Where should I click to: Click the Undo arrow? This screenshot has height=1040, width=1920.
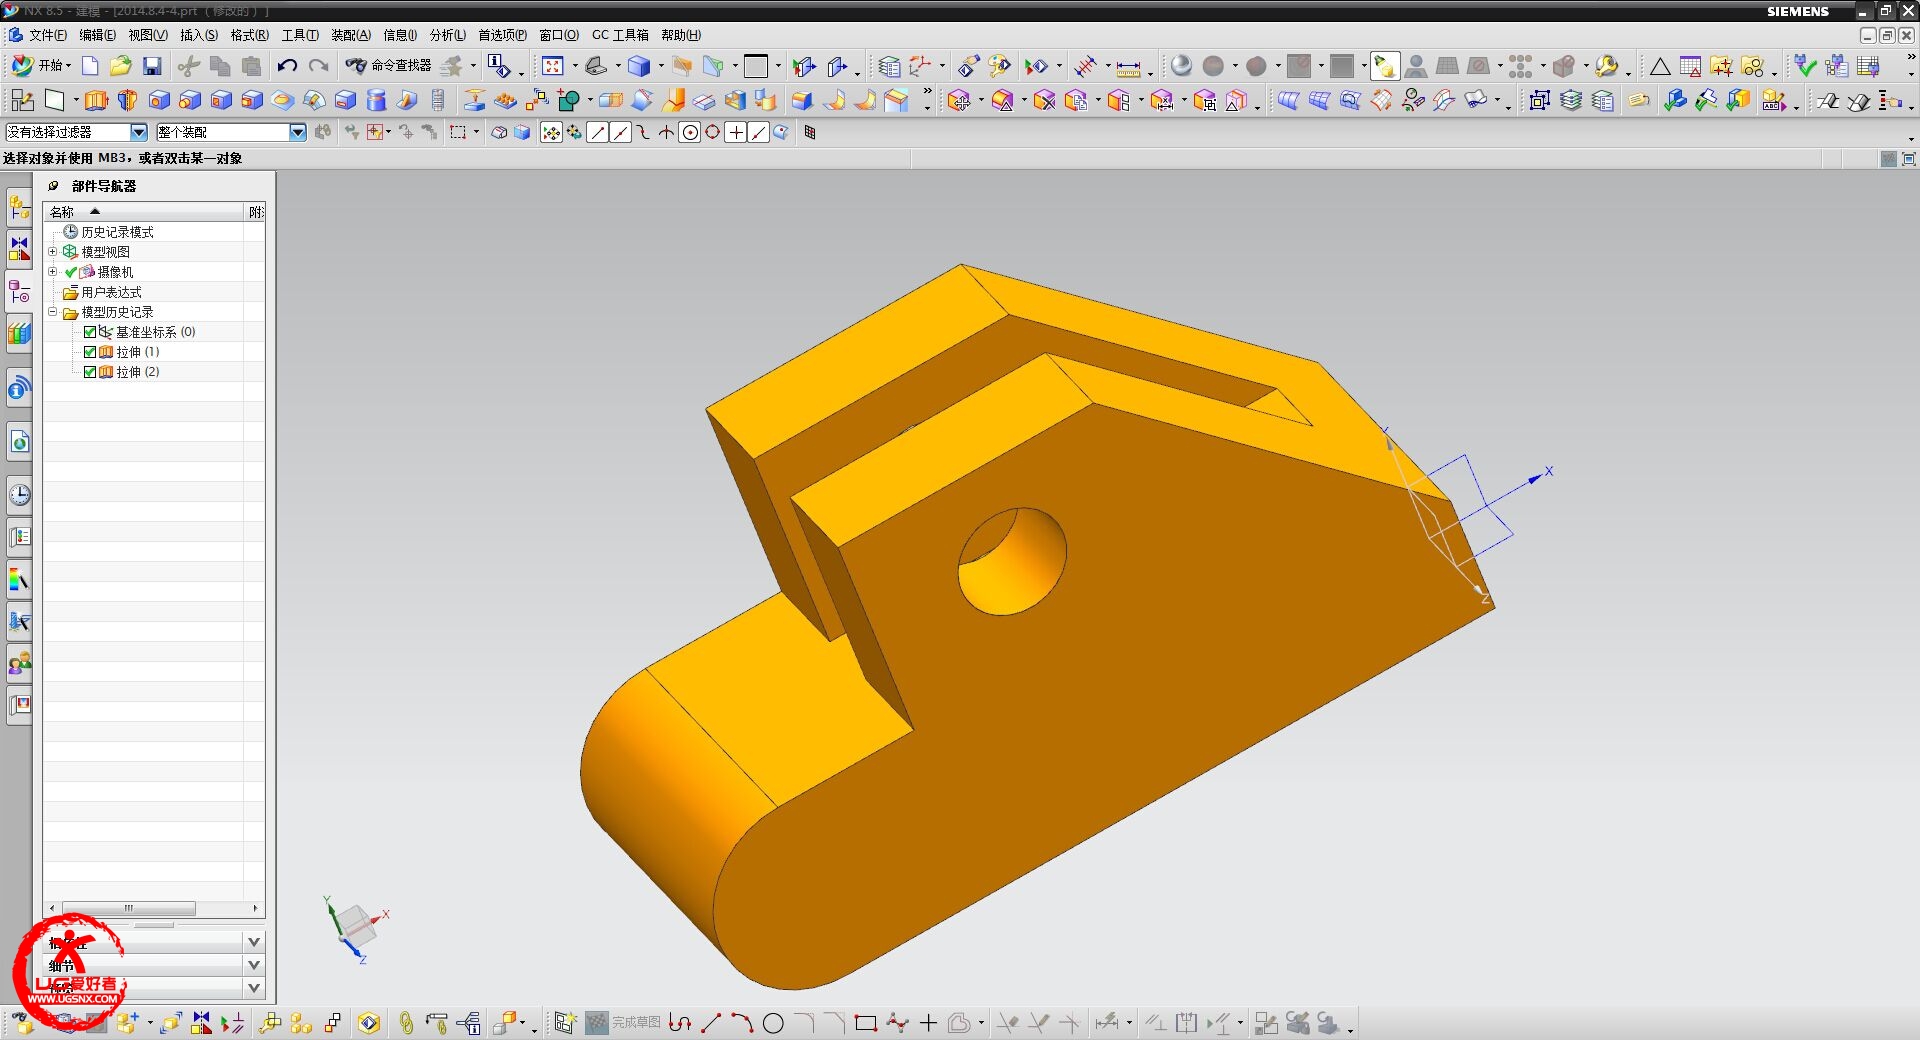point(287,66)
